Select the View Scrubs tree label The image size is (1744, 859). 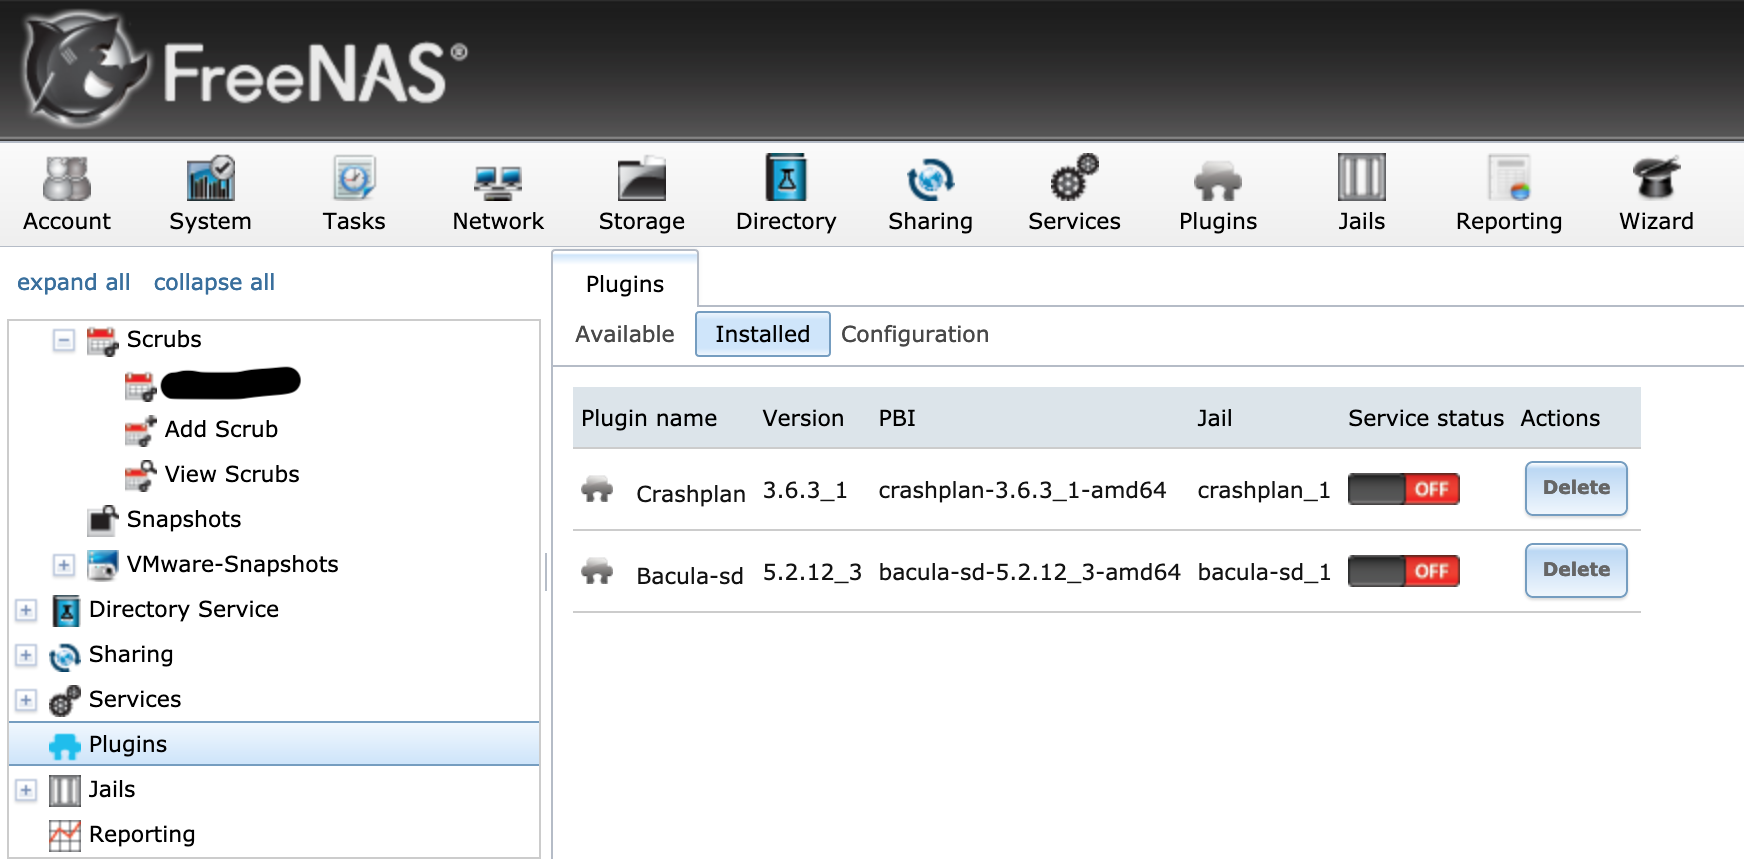click(x=232, y=474)
